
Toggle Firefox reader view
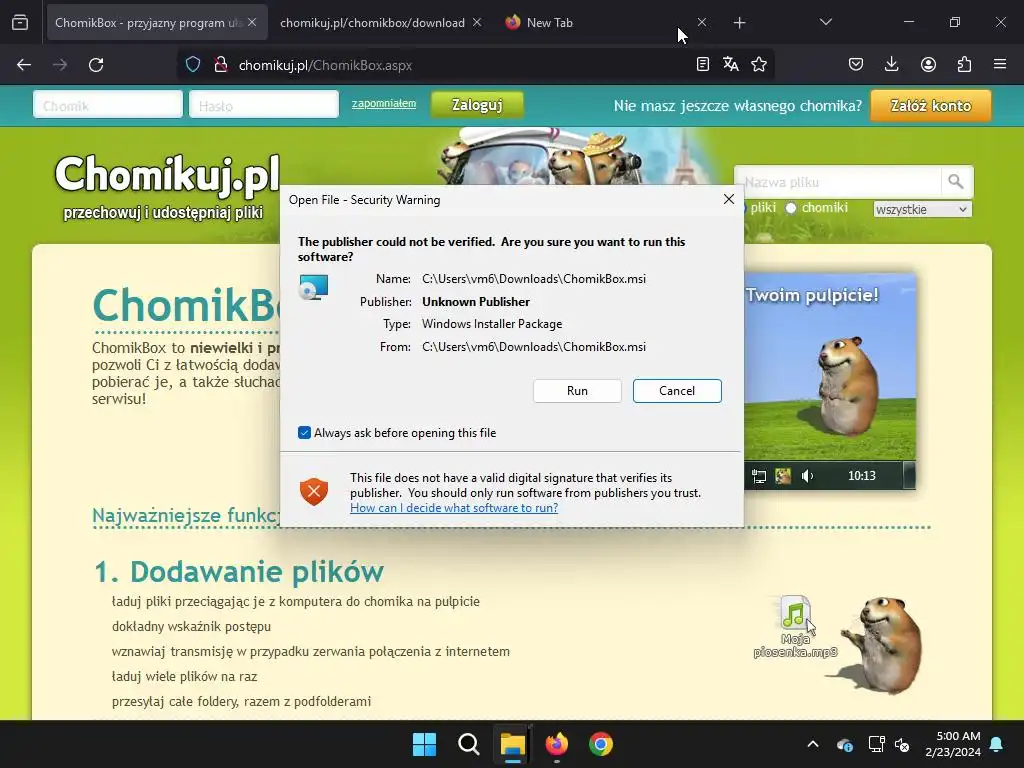[x=703, y=65]
